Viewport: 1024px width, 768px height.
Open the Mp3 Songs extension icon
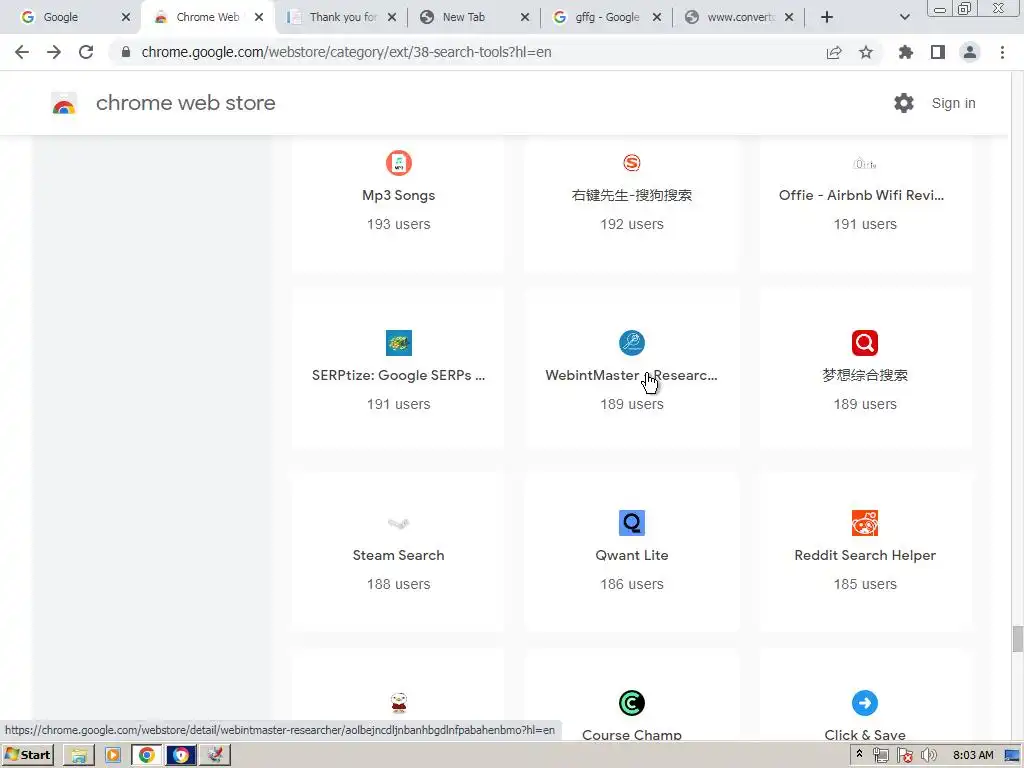398,163
